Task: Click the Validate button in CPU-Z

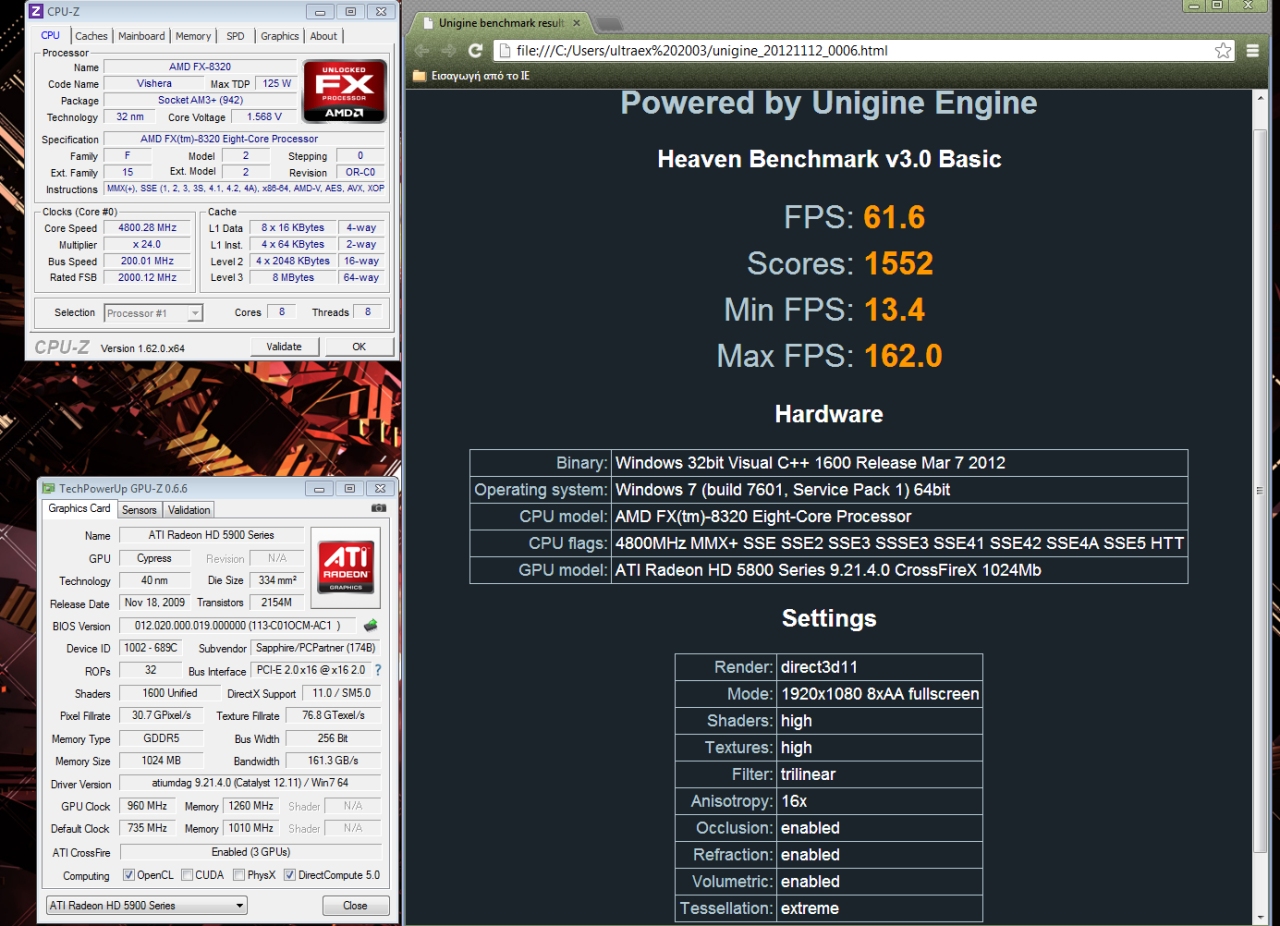Action: (284, 346)
